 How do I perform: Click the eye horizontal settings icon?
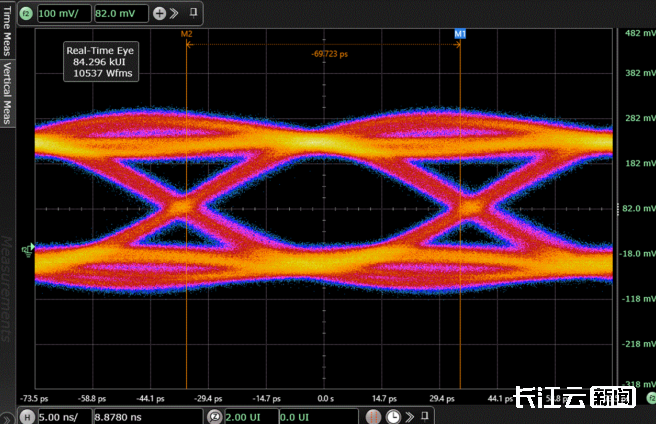point(213,415)
